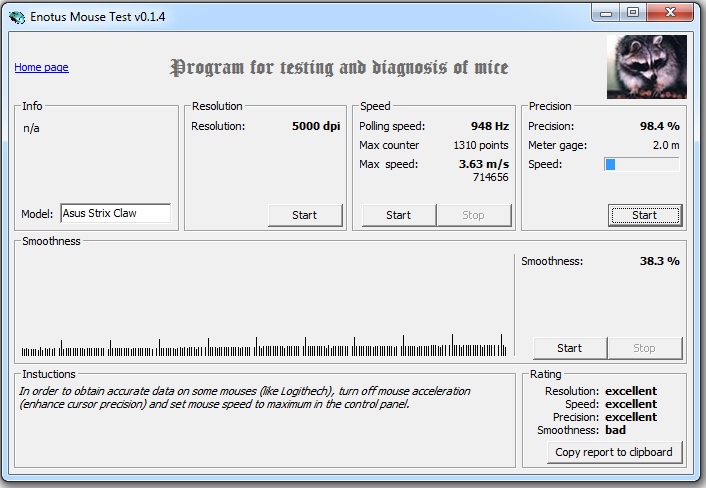Click the 3.63 m/s max speed value
Viewport: 706px width, 488px height.
[x=484, y=164]
